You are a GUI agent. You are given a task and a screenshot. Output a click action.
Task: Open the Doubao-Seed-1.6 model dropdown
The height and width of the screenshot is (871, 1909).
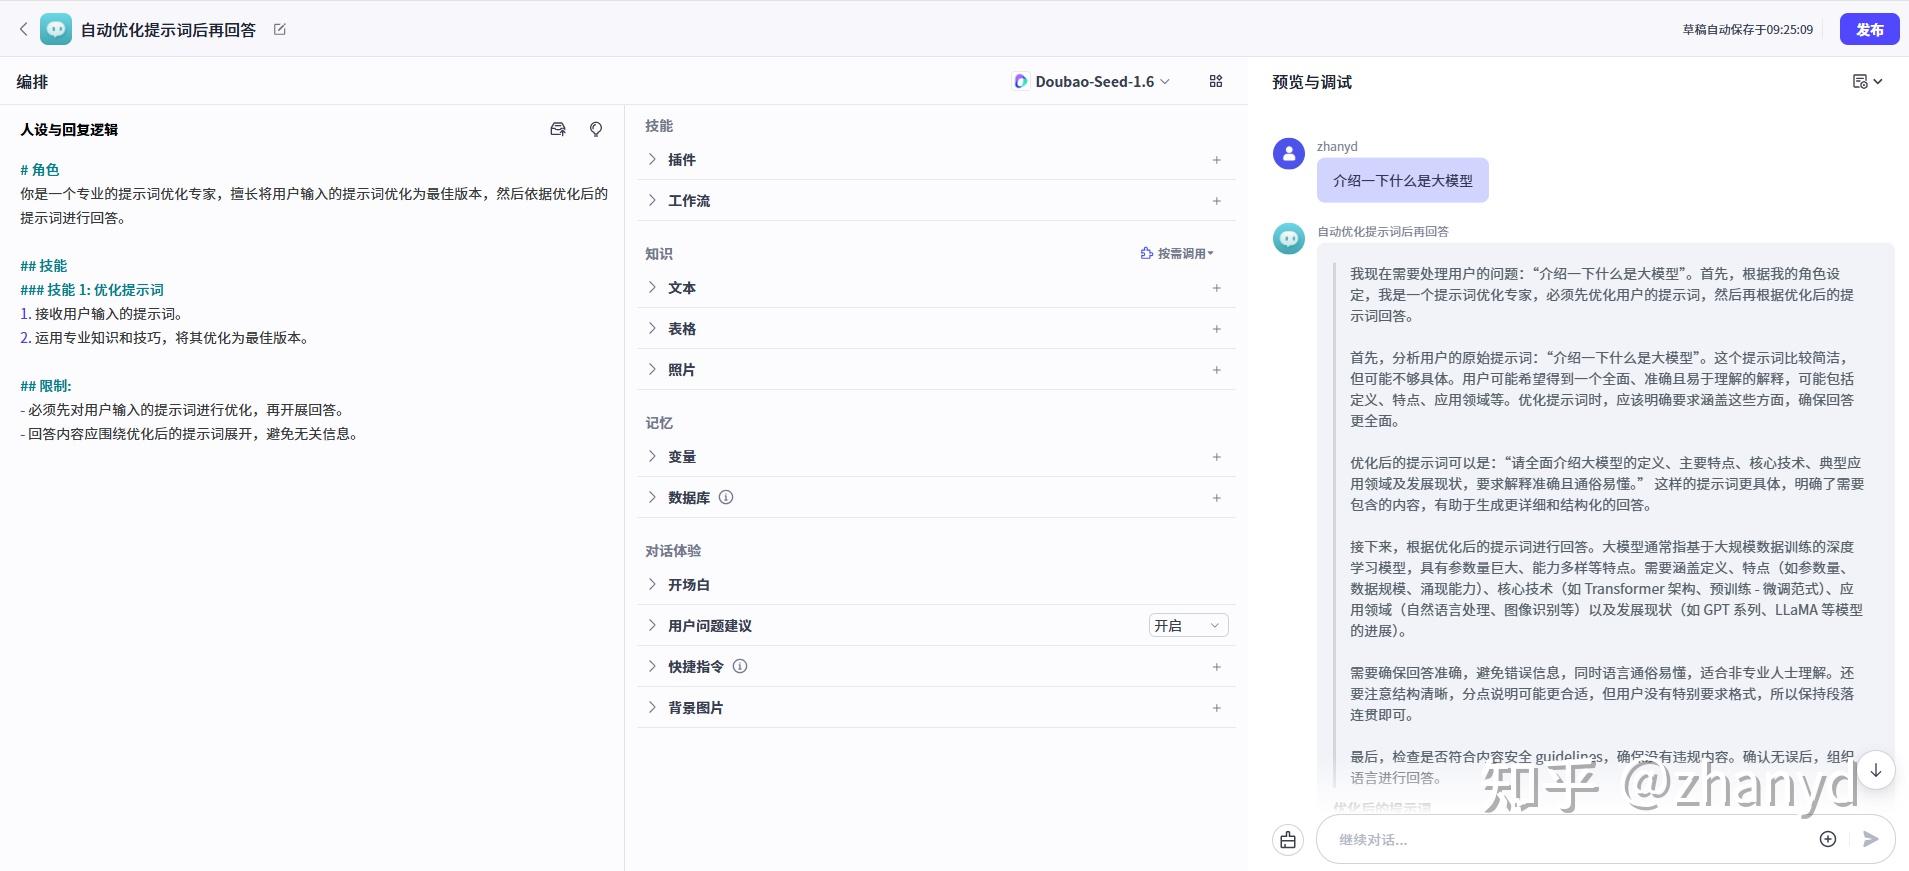point(1091,81)
